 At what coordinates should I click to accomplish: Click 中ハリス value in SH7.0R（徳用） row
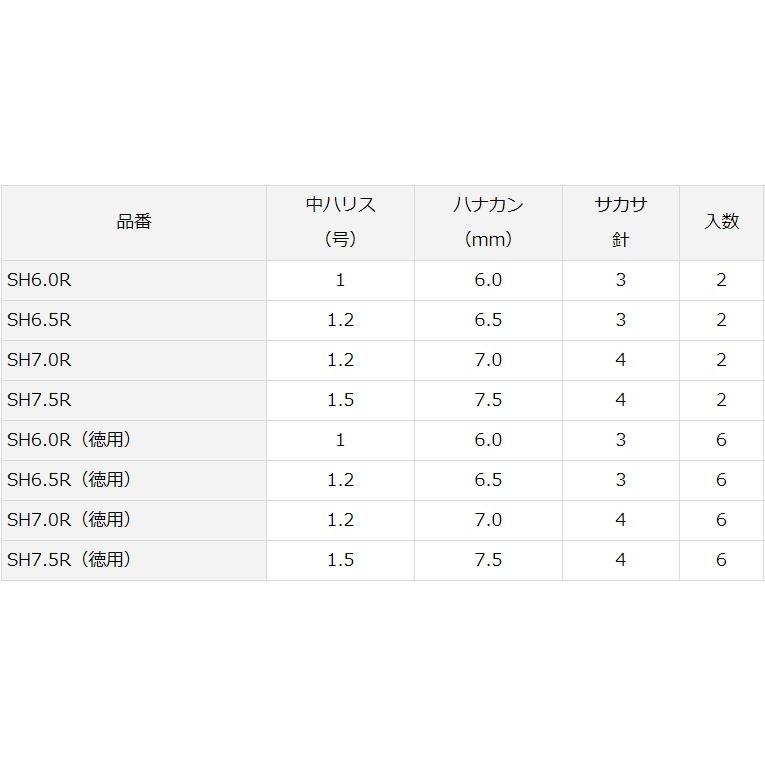tap(340, 520)
